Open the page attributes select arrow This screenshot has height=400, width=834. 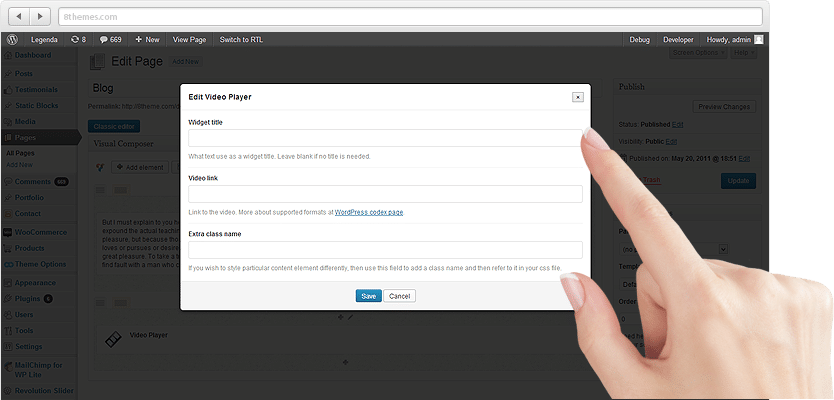[x=723, y=249]
